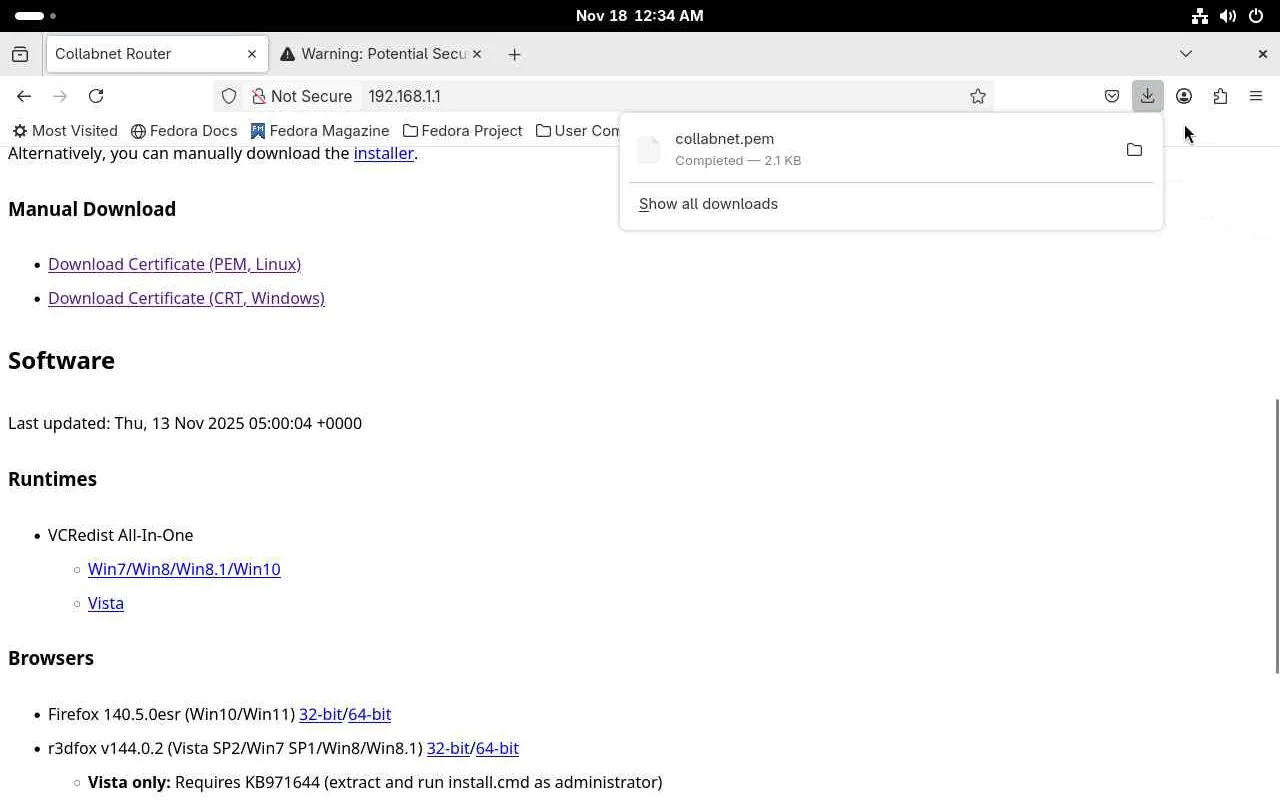Switch to the Warning: Potential Security tab
The height and width of the screenshot is (800, 1280).
tap(381, 54)
